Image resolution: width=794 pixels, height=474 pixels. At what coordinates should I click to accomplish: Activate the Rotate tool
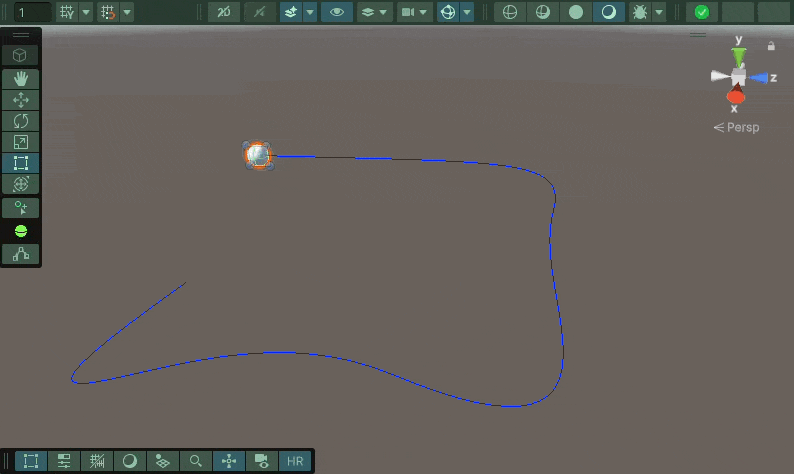coord(20,121)
